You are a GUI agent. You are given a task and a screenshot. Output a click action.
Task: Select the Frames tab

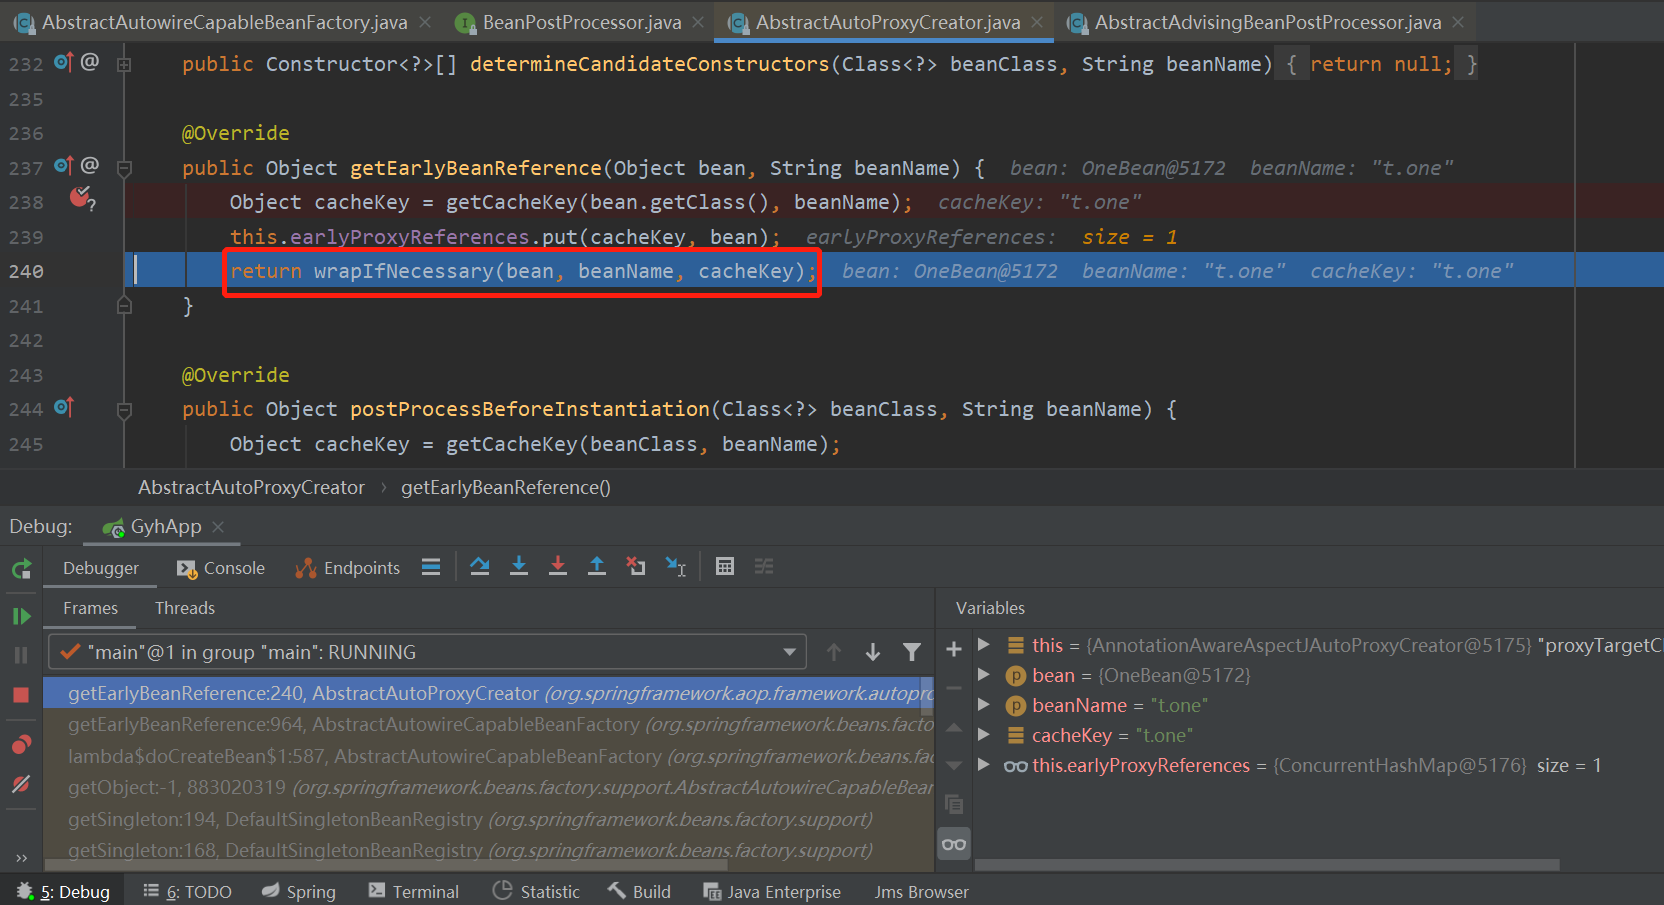point(90,608)
